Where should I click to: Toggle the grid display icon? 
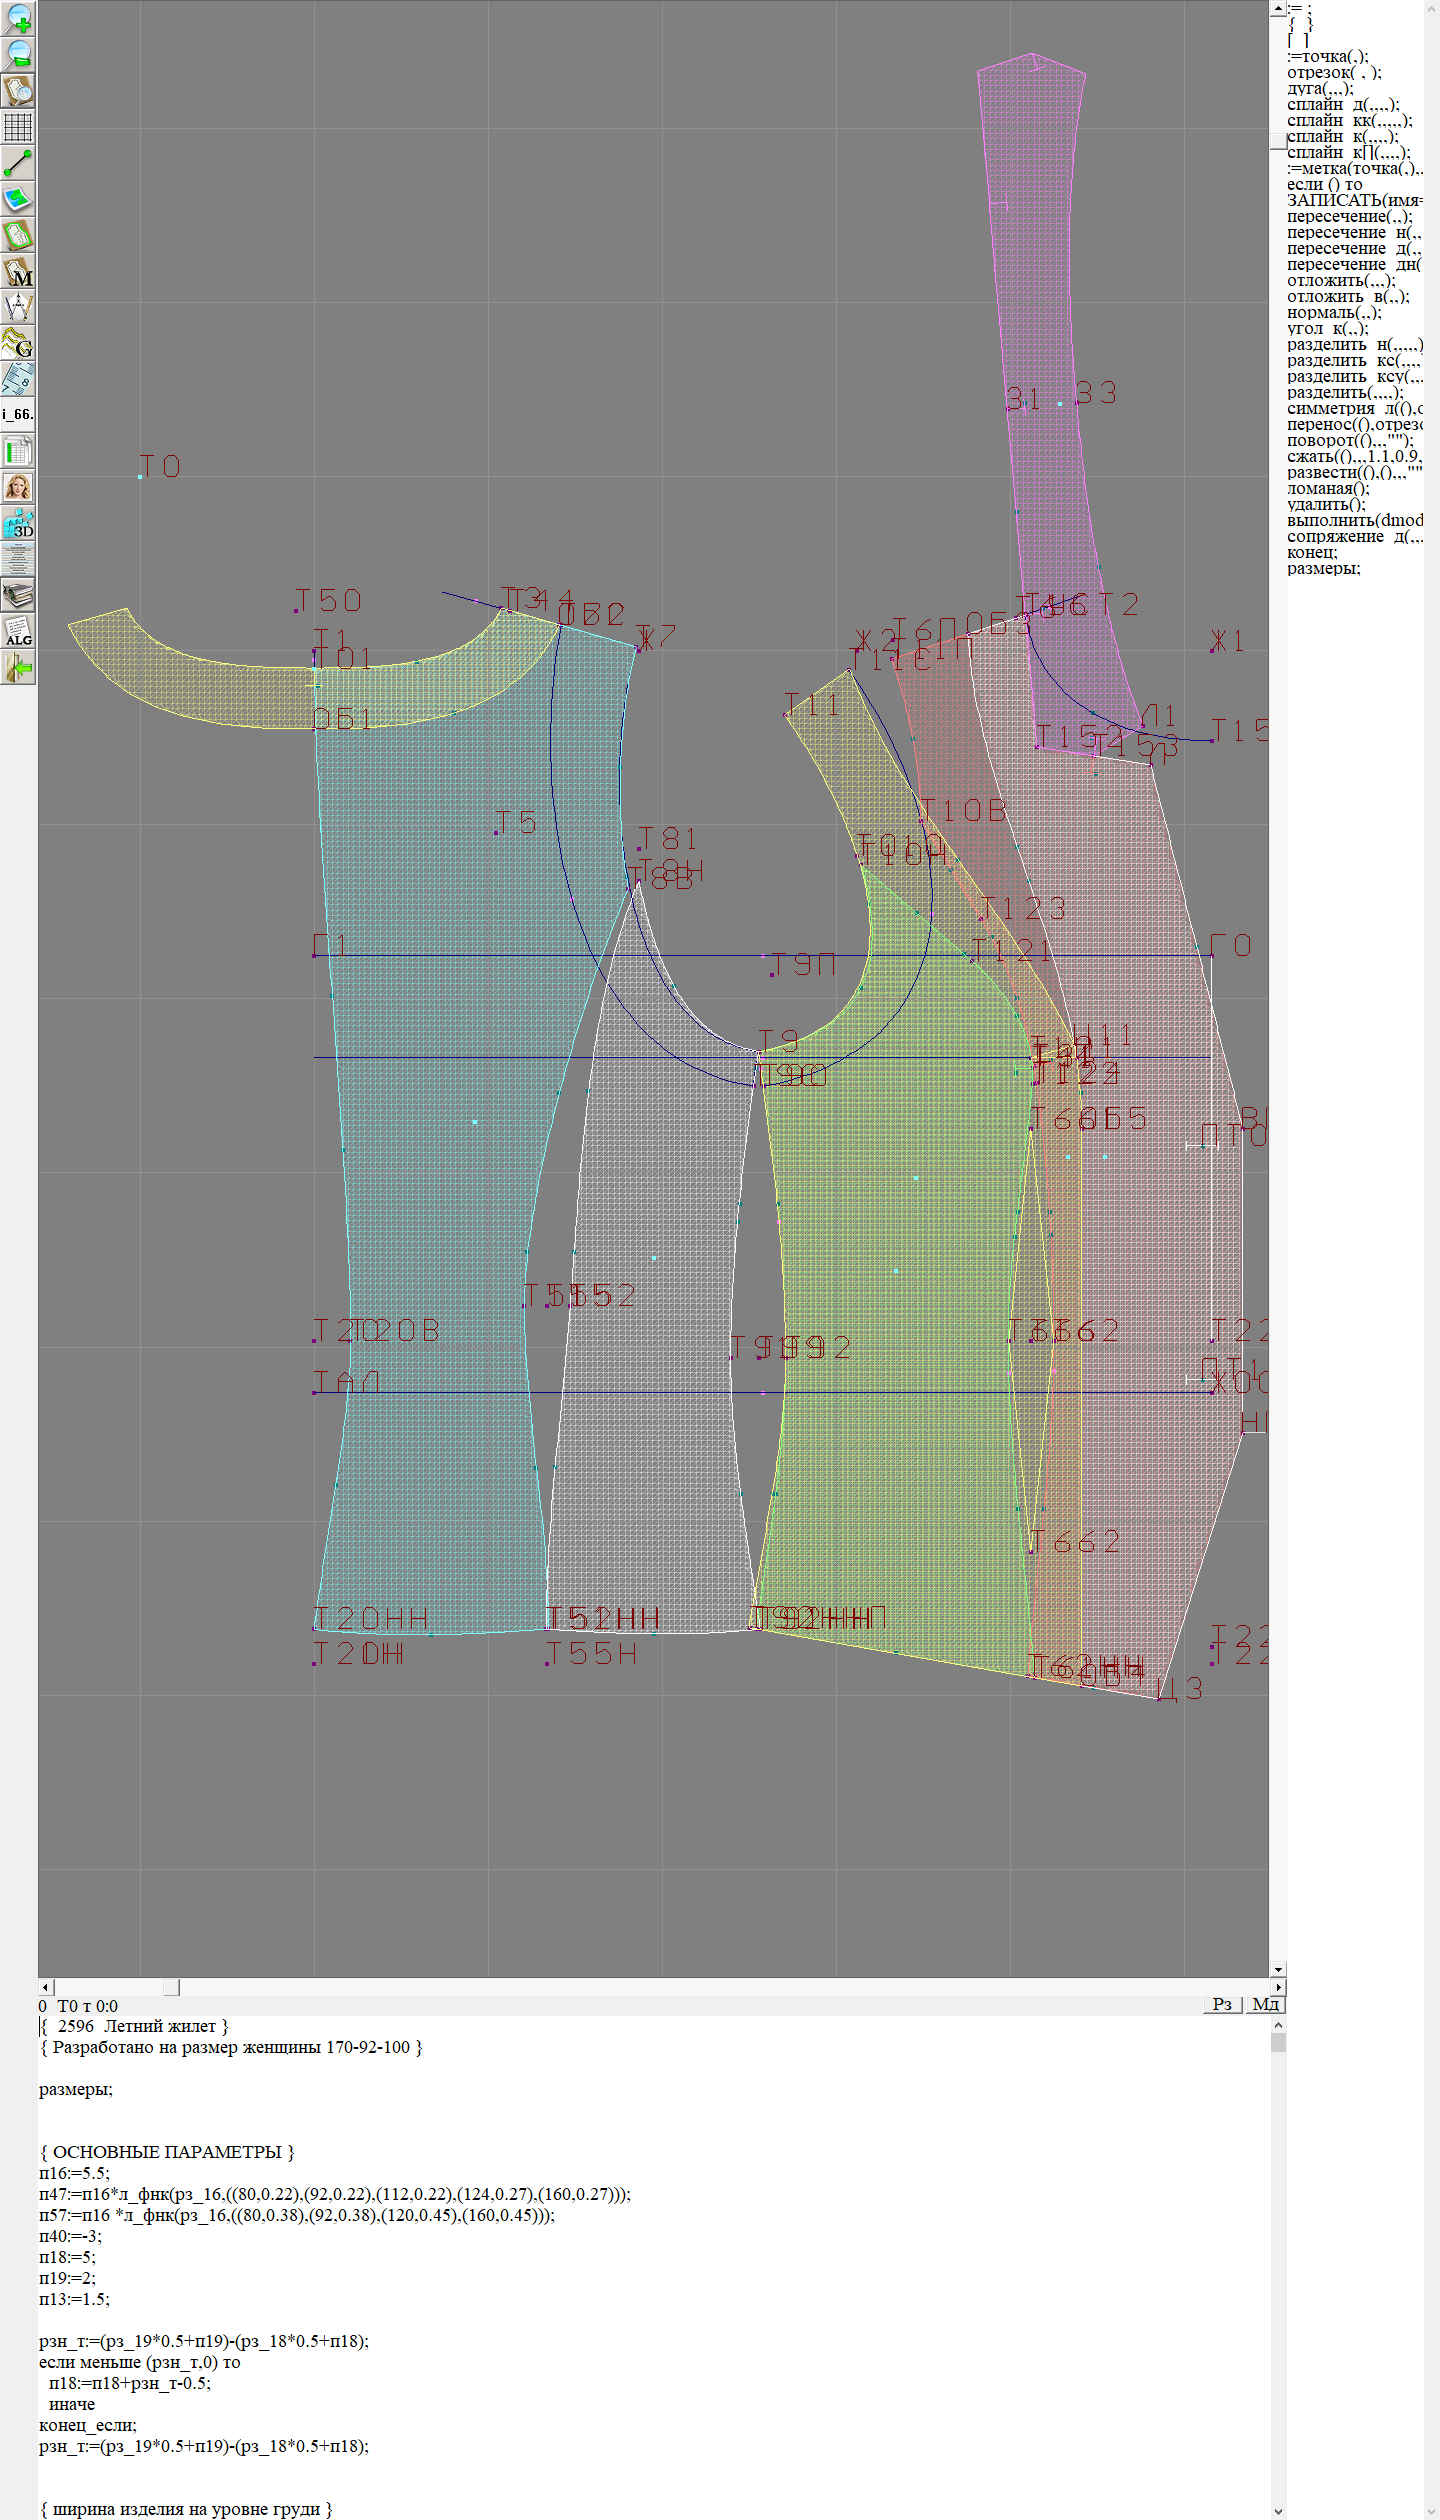(18, 127)
